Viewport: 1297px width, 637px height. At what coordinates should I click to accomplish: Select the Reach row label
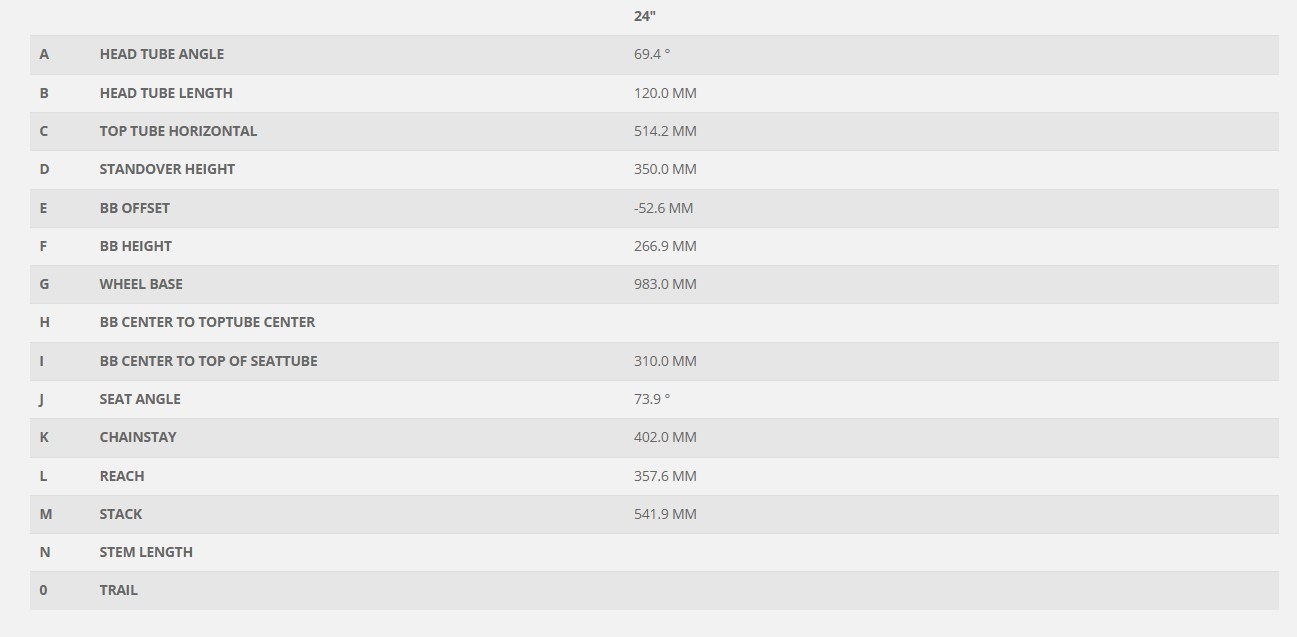pyautogui.click(x=122, y=476)
